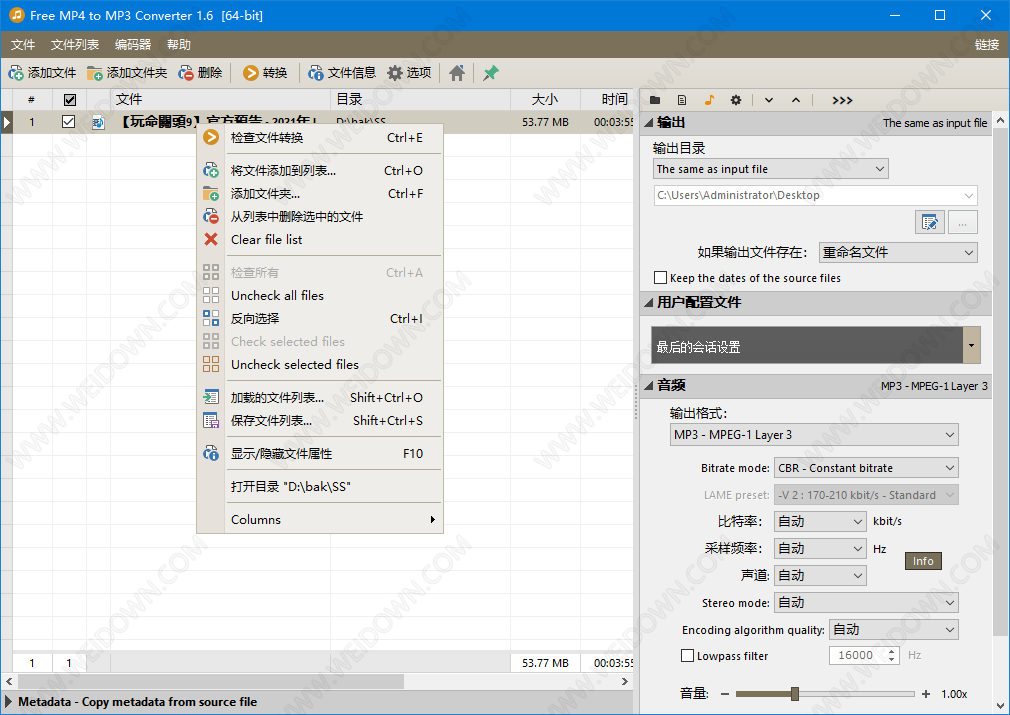Toggle the header check-all checkbox
Image resolution: width=1010 pixels, height=715 pixels.
click(x=70, y=100)
